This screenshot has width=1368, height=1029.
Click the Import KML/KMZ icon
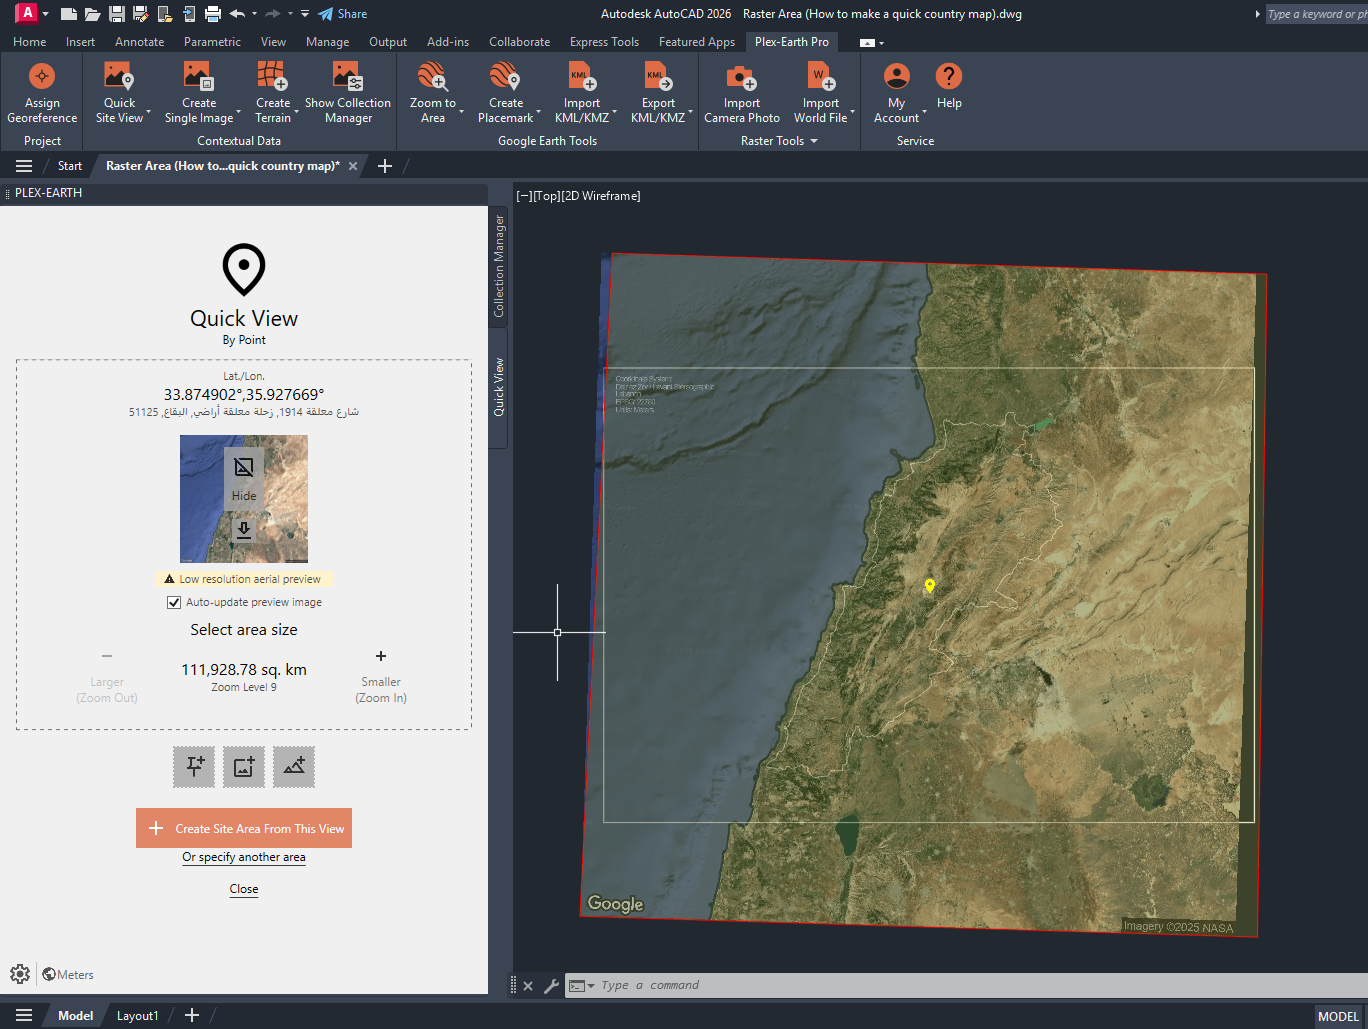(x=581, y=76)
